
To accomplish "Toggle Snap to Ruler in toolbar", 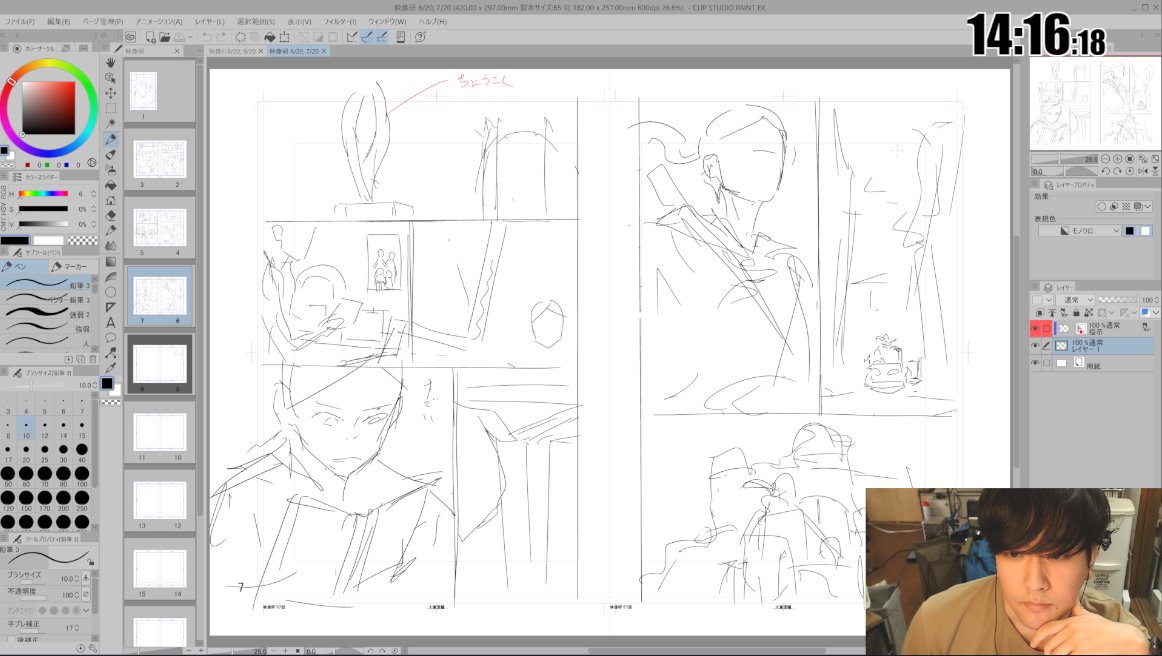I will tap(352, 36).
